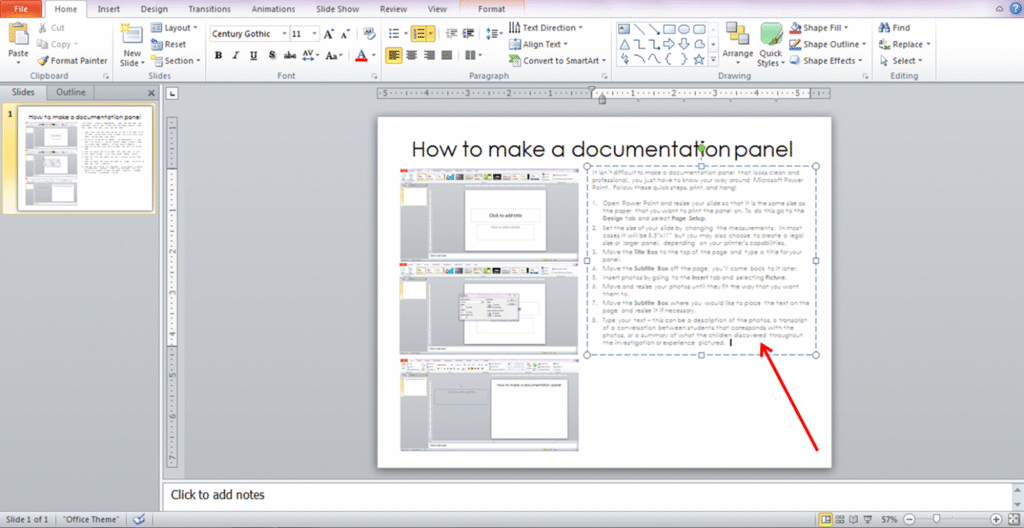Screen dimensions: 1024x528
Task: Switch to Slide Sorter view
Action: pyautogui.click(x=839, y=519)
